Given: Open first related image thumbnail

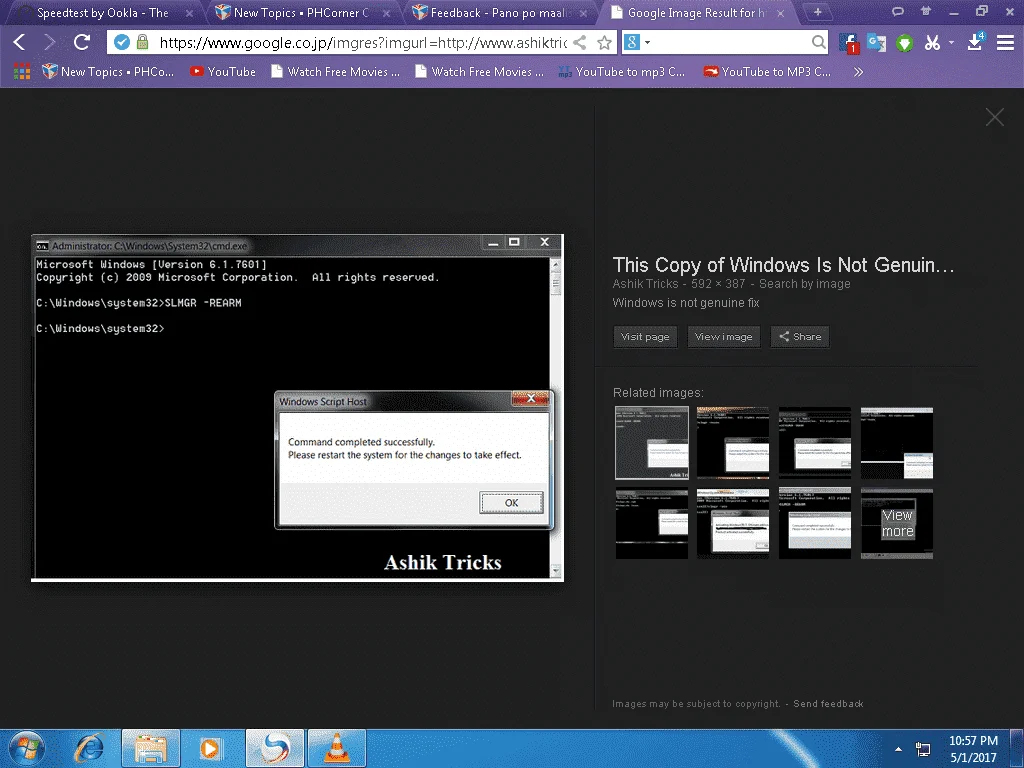Looking at the screenshot, I should coord(652,443).
